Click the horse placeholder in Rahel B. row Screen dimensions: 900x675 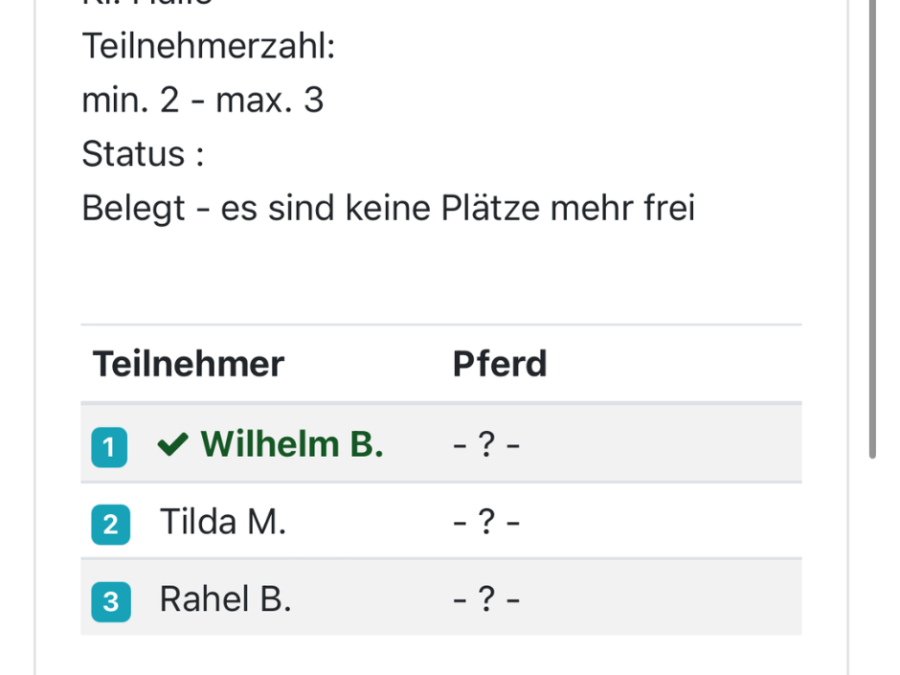pos(487,600)
